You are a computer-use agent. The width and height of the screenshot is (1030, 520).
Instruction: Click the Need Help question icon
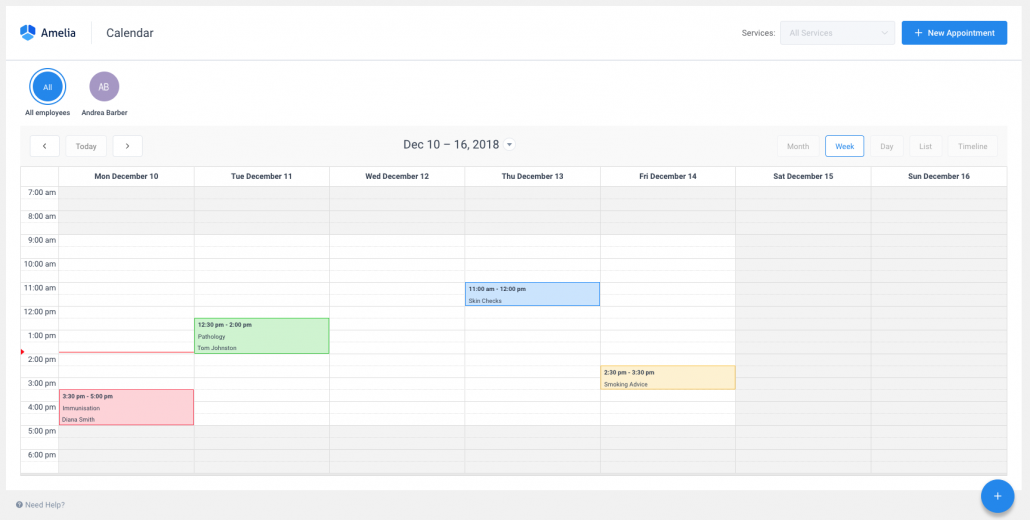19,505
